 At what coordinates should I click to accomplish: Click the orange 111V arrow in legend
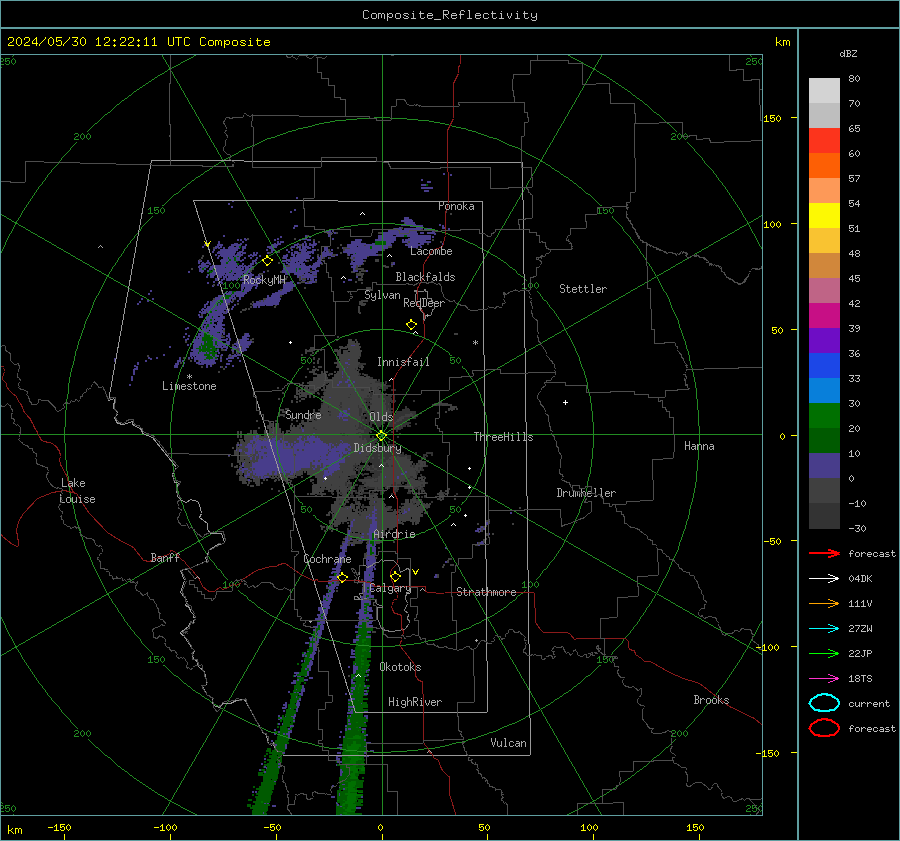(x=824, y=603)
